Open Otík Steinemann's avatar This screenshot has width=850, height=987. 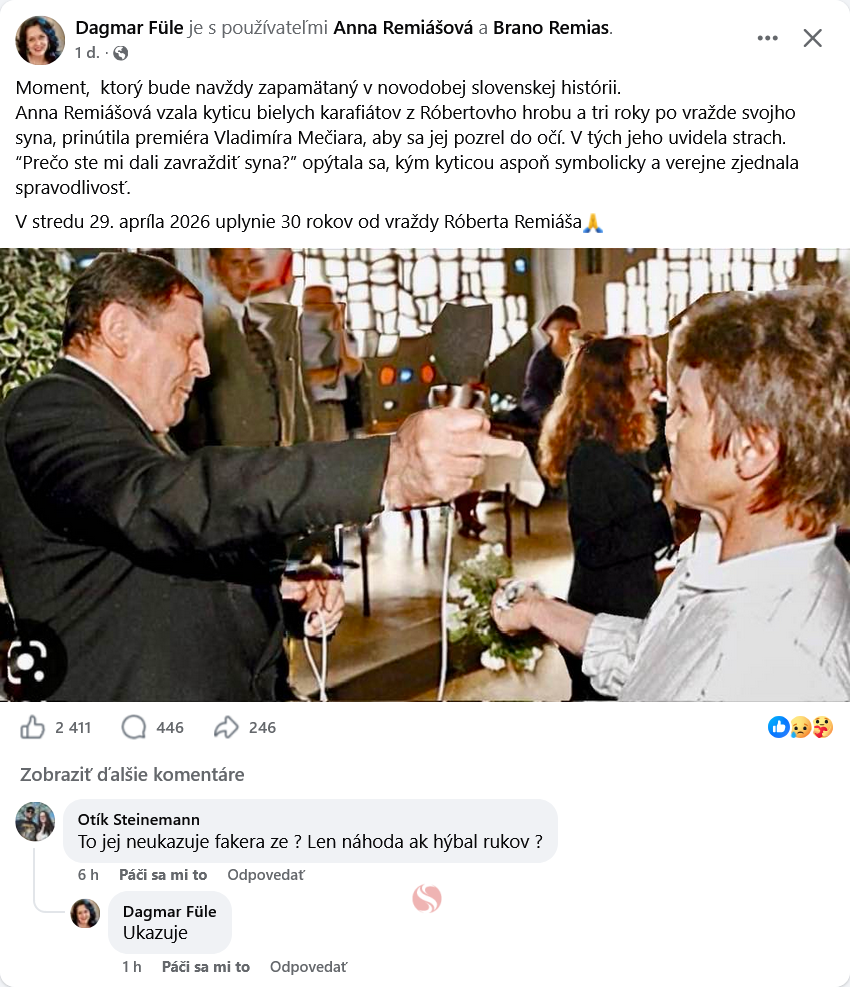coord(35,821)
